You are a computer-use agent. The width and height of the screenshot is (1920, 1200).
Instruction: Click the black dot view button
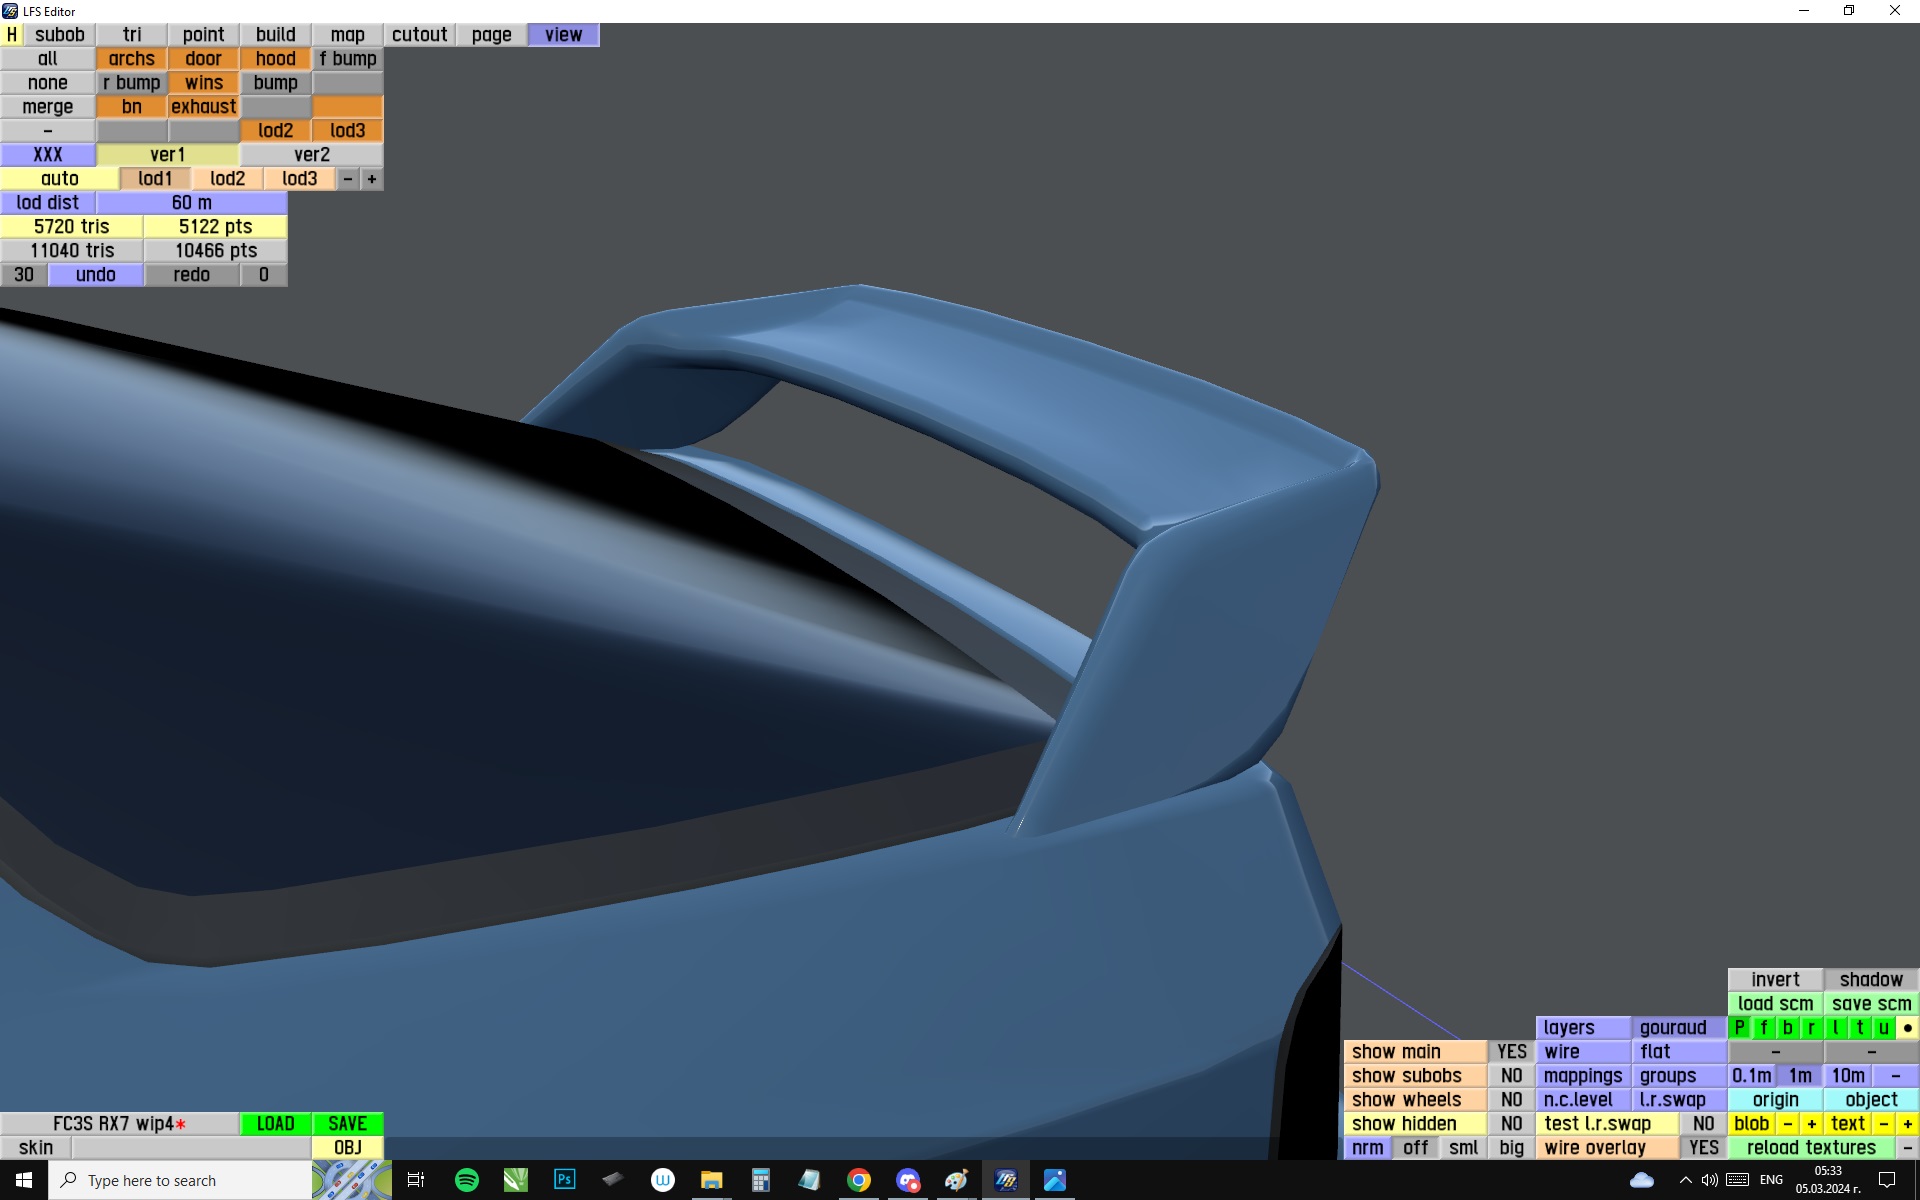coord(1907,1028)
